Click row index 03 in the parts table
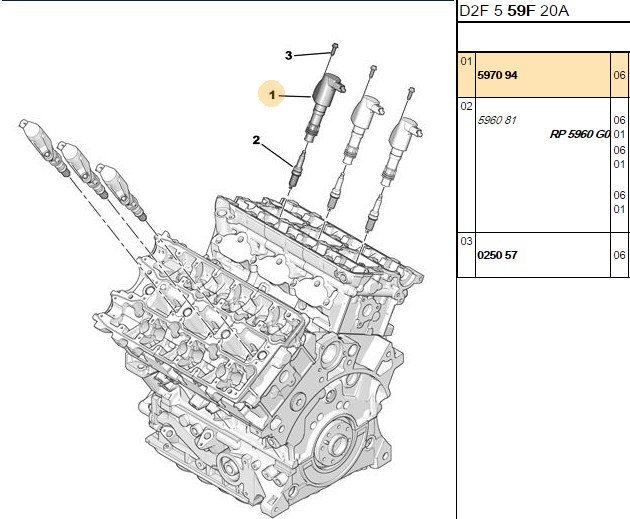The image size is (630, 519). (466, 241)
